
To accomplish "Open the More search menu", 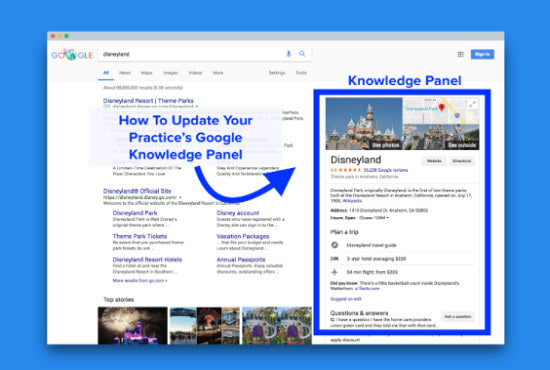I will [218, 73].
